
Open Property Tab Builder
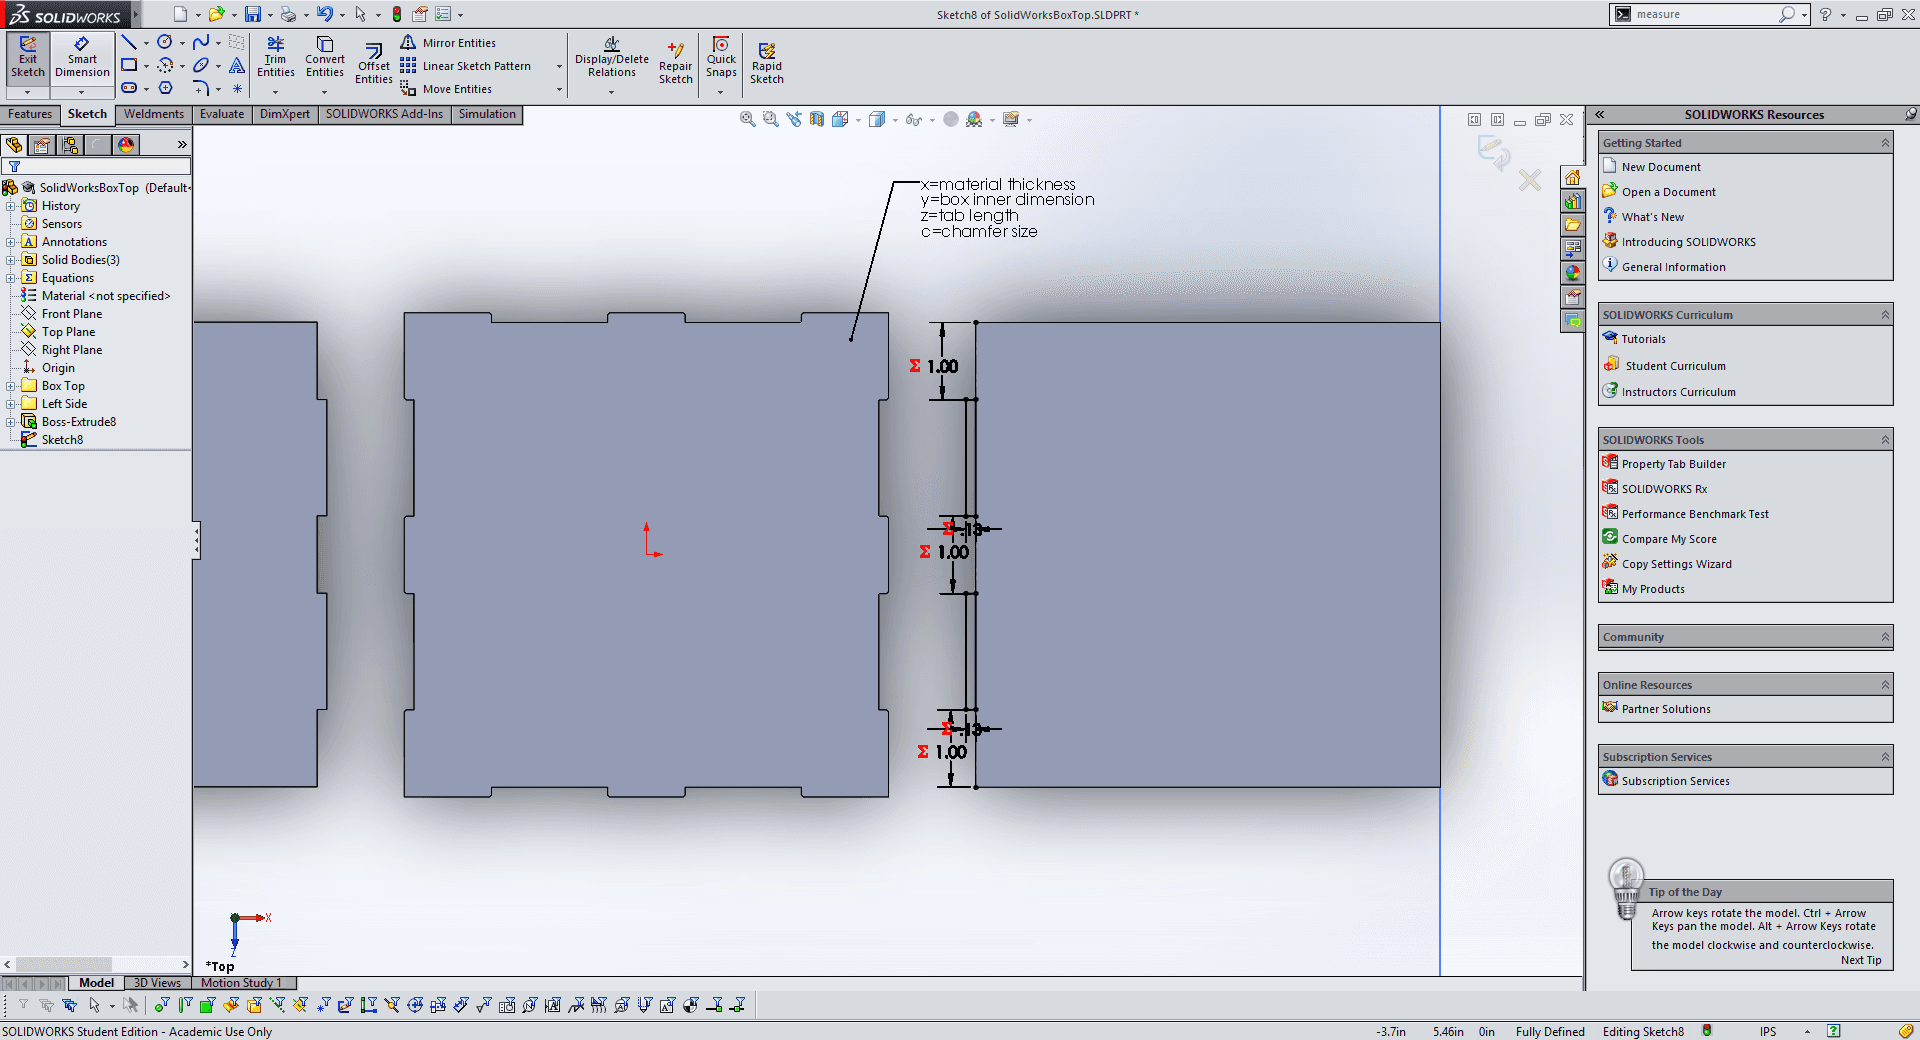(1673, 464)
